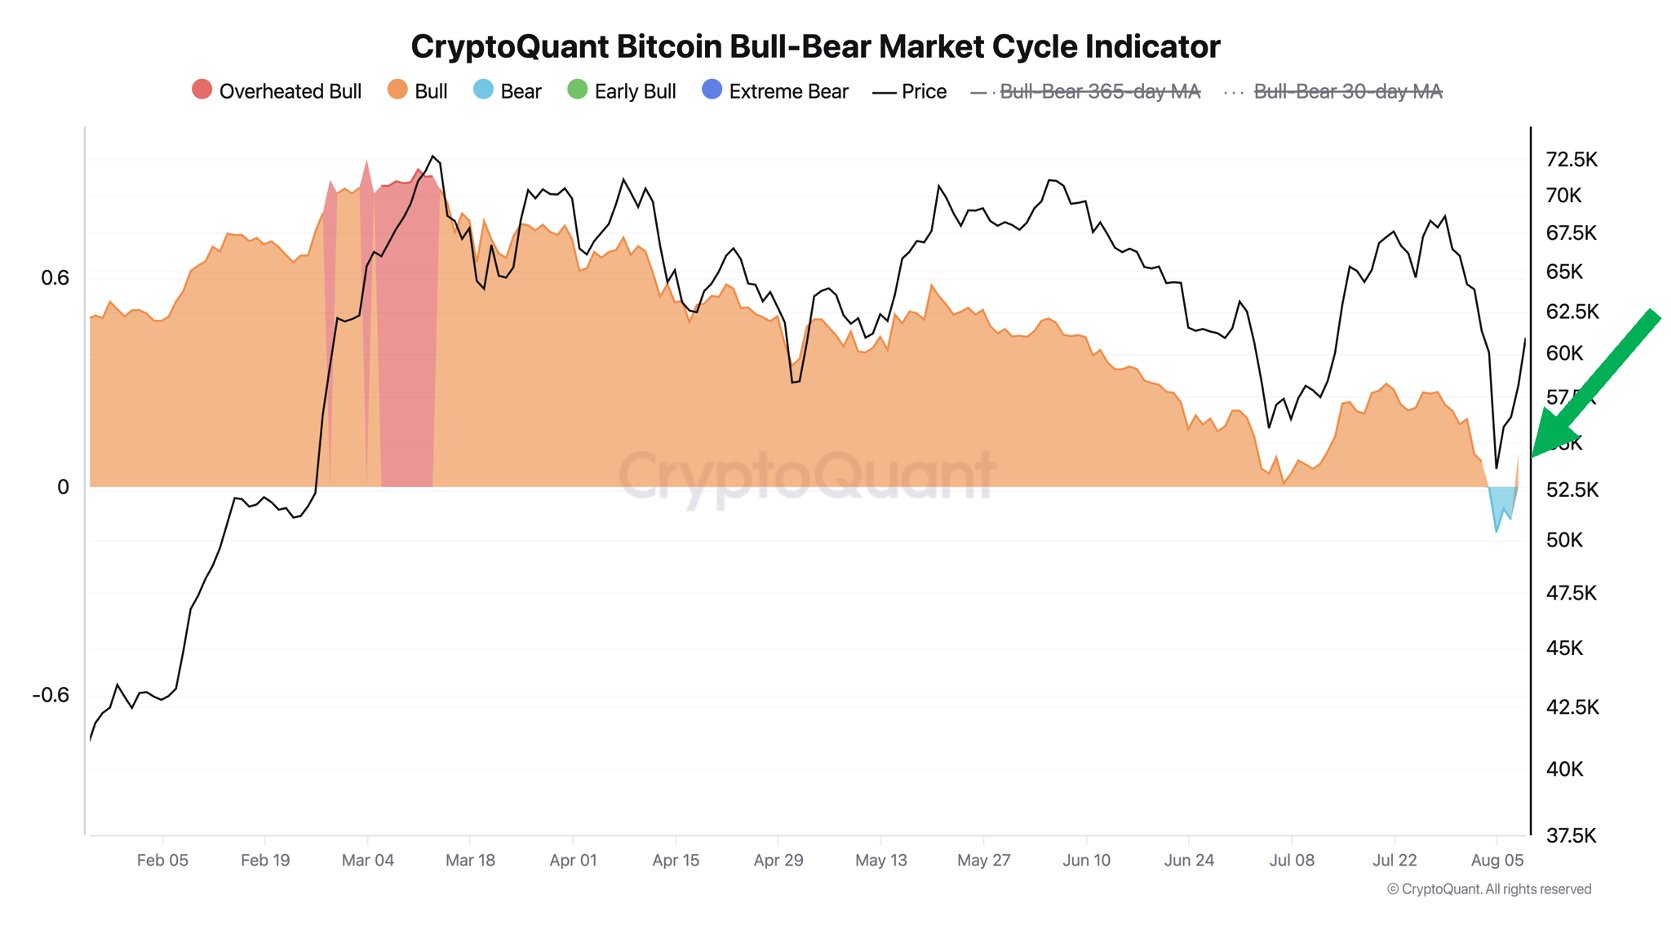The height and width of the screenshot is (925, 1671).
Task: Toggle the Bull-Bear 365-day MA series label
Action: [1100, 92]
